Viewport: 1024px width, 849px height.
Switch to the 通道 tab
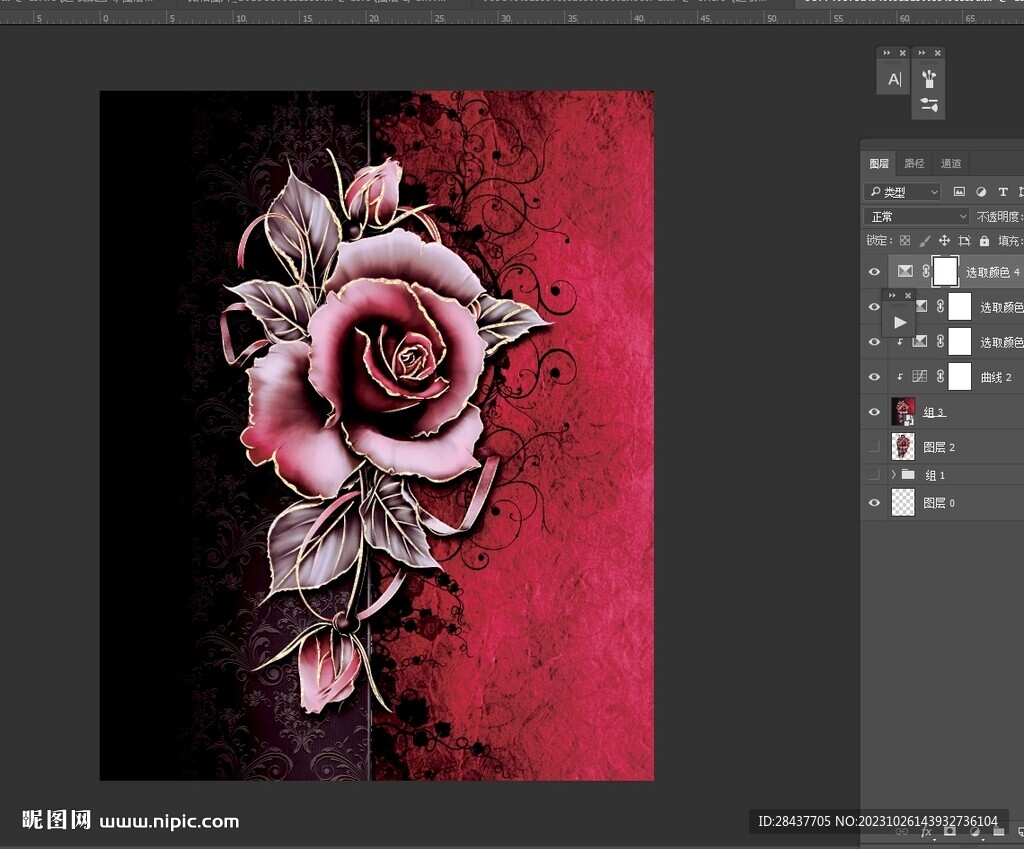(x=951, y=164)
